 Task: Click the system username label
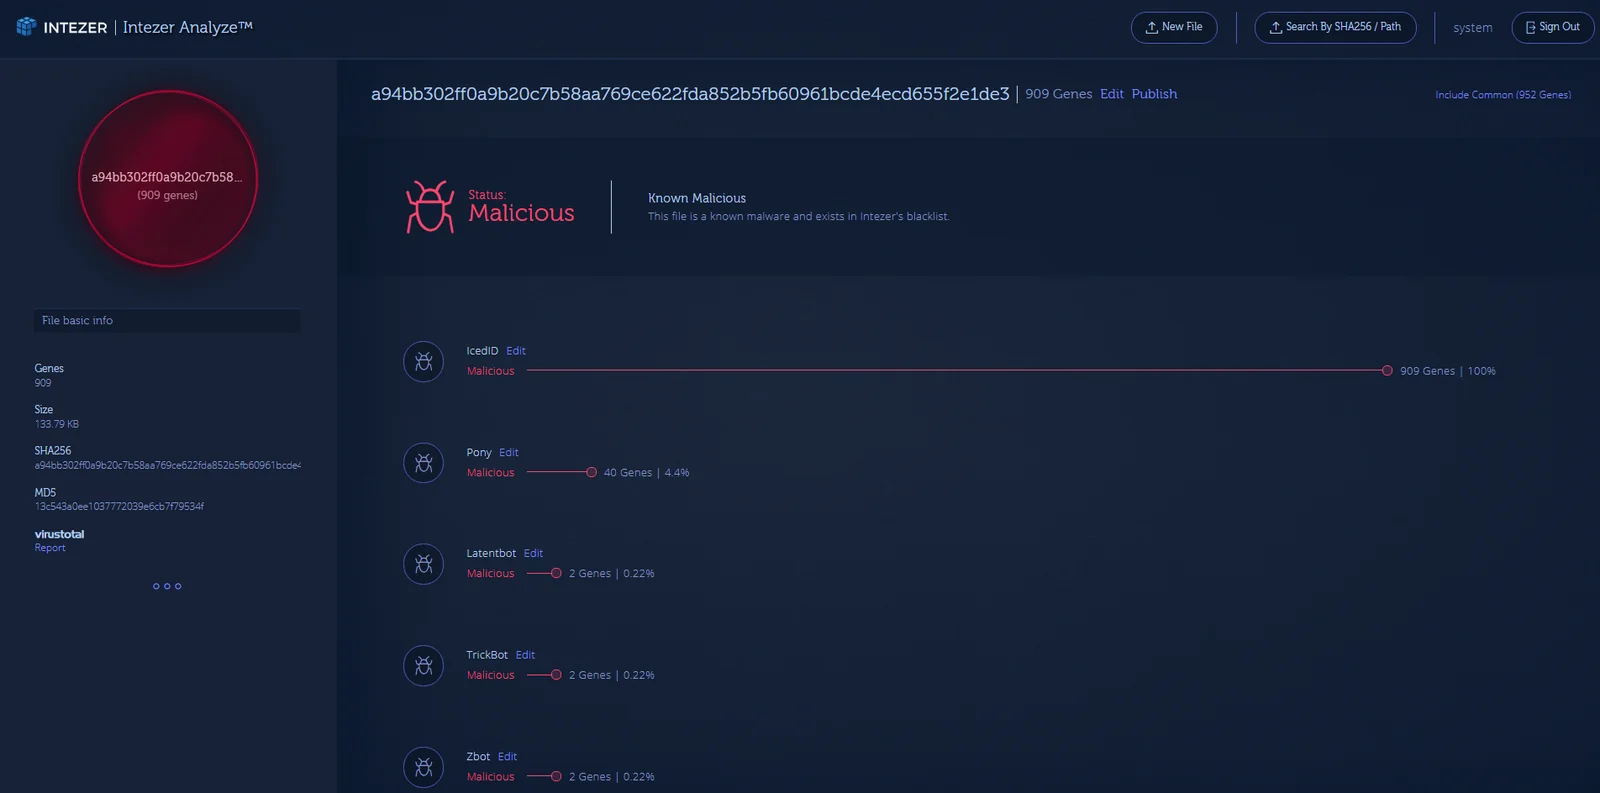(x=1473, y=28)
